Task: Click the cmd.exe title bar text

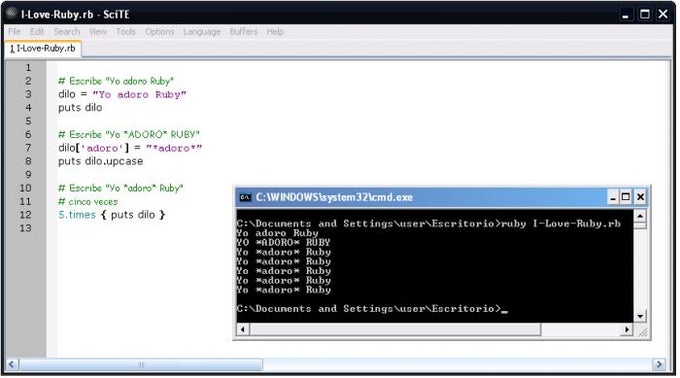Action: (334, 197)
